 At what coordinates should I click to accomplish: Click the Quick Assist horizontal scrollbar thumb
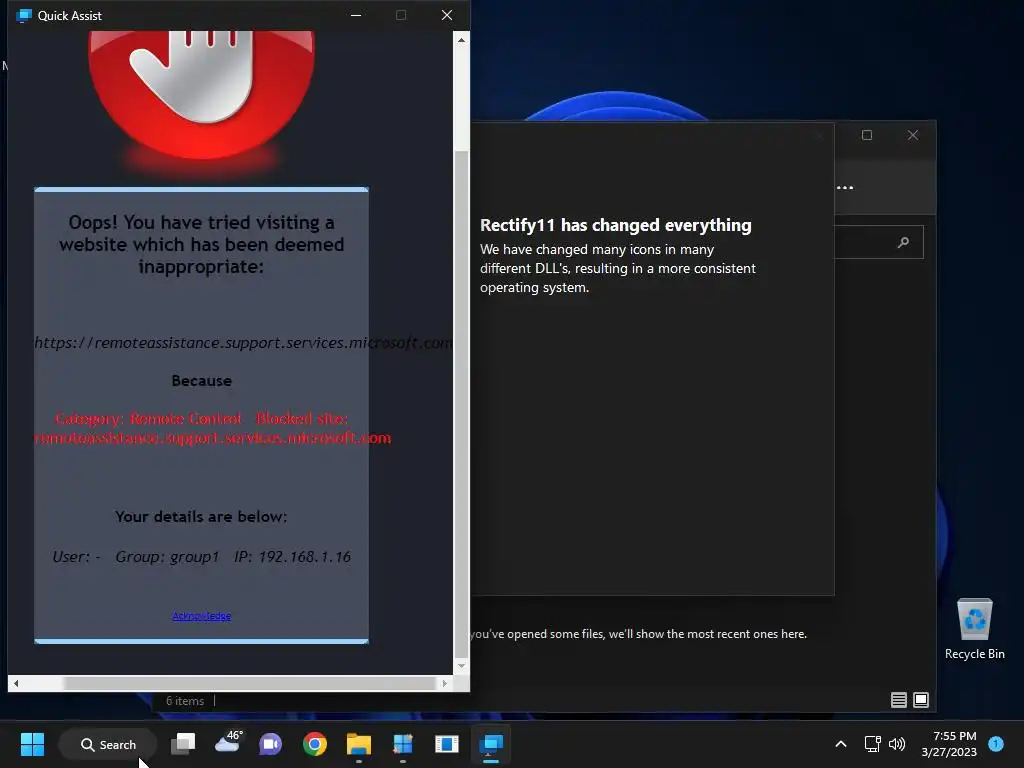point(249,684)
